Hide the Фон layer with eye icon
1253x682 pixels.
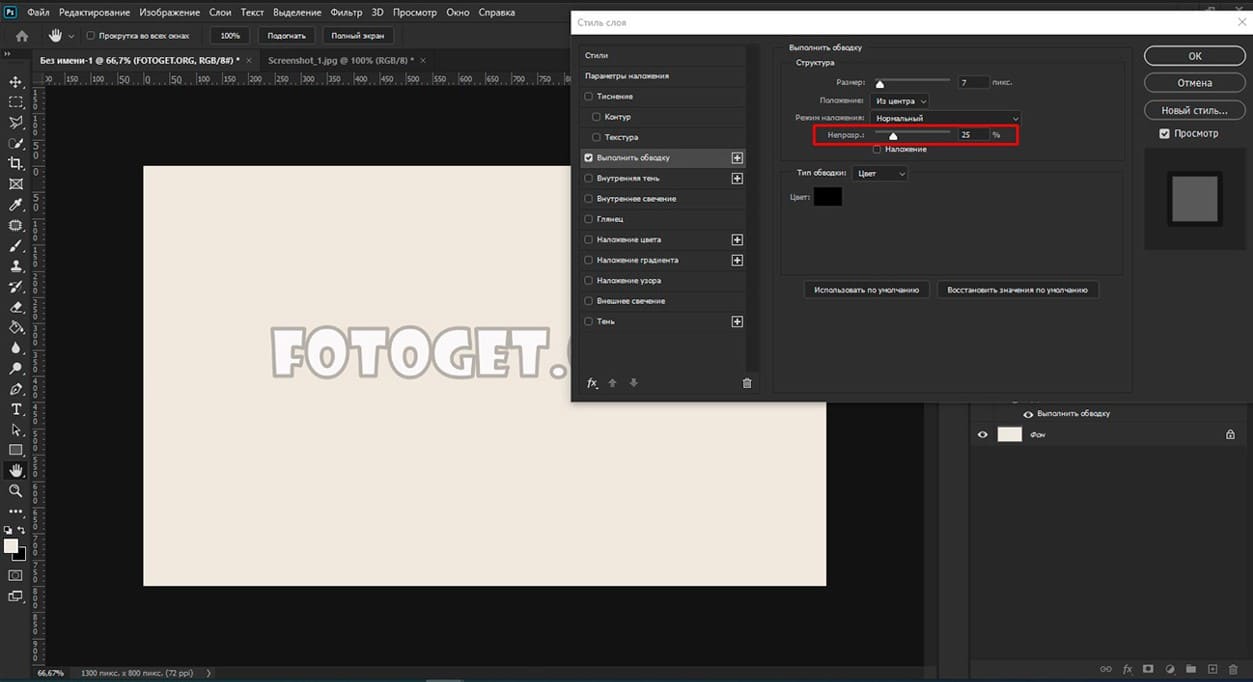click(x=982, y=435)
